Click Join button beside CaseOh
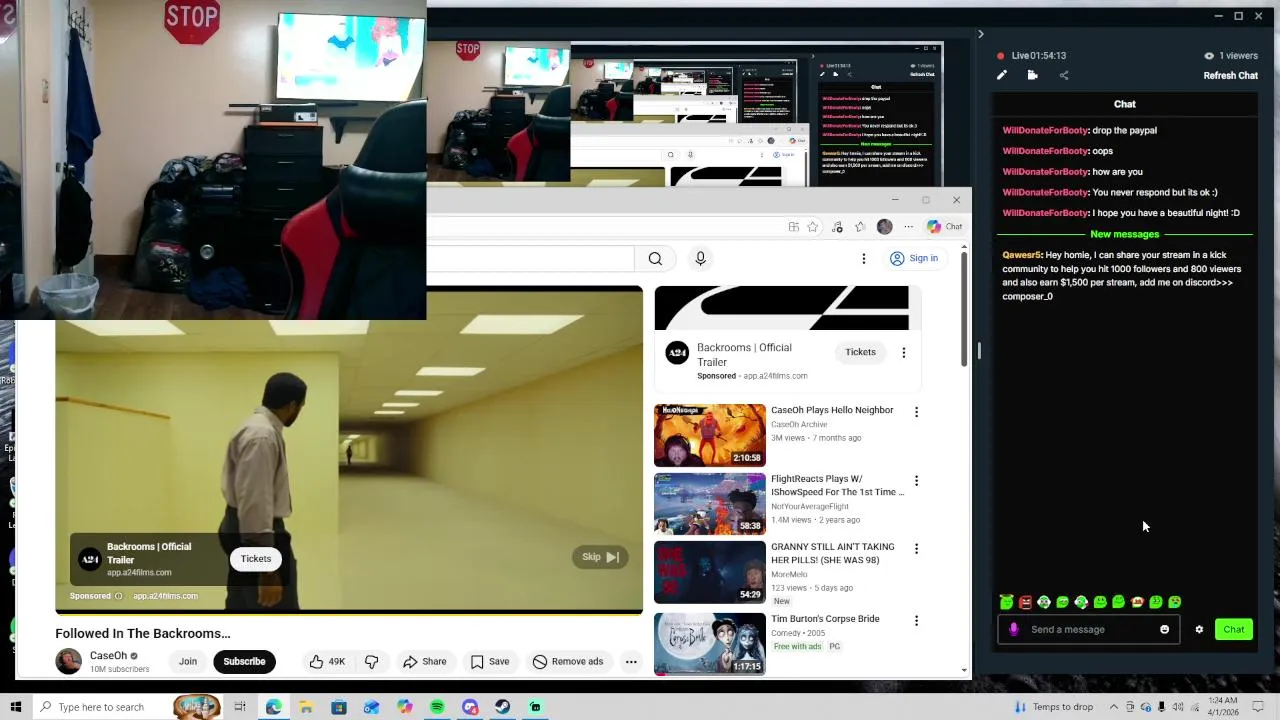1280x720 pixels. 188,661
